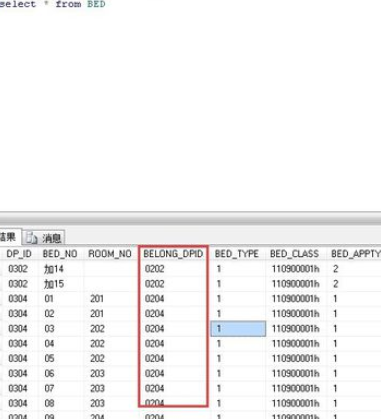
Task: Select the BED_TYPE column header
Action: (237, 254)
